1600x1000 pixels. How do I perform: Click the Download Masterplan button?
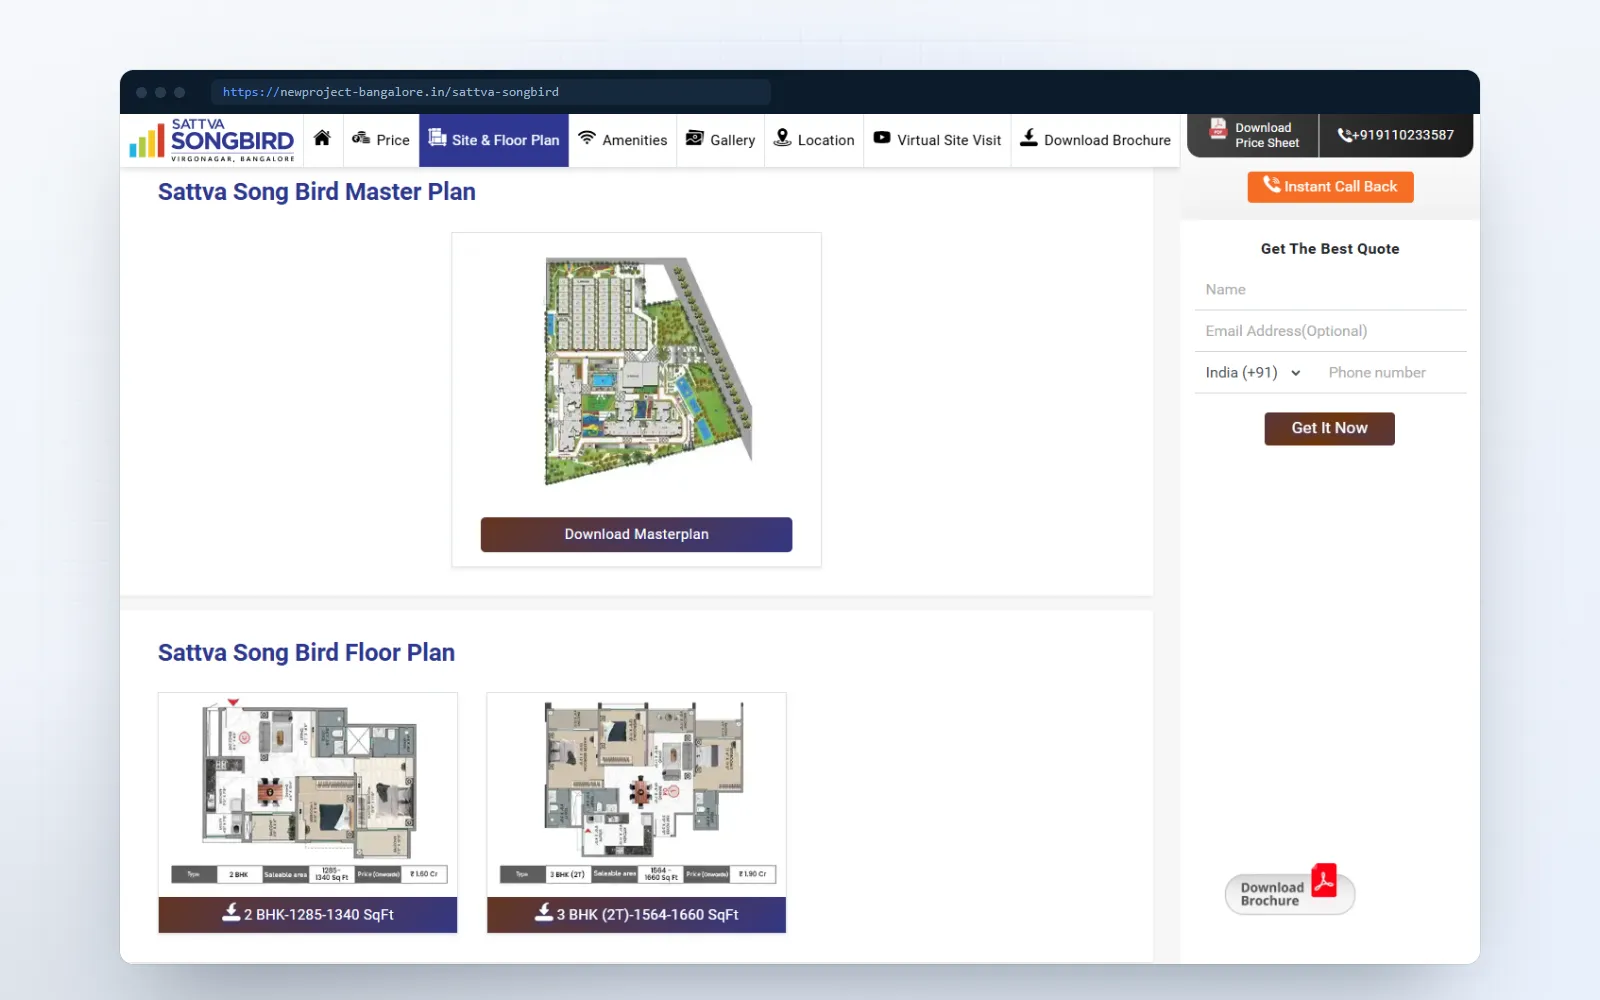pos(636,534)
